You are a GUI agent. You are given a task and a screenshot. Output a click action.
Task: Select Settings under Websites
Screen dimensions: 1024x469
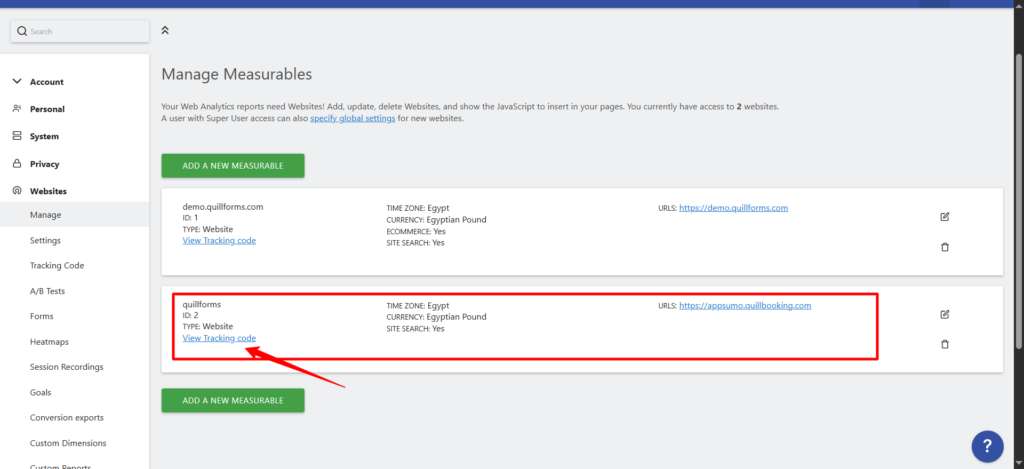tap(45, 240)
